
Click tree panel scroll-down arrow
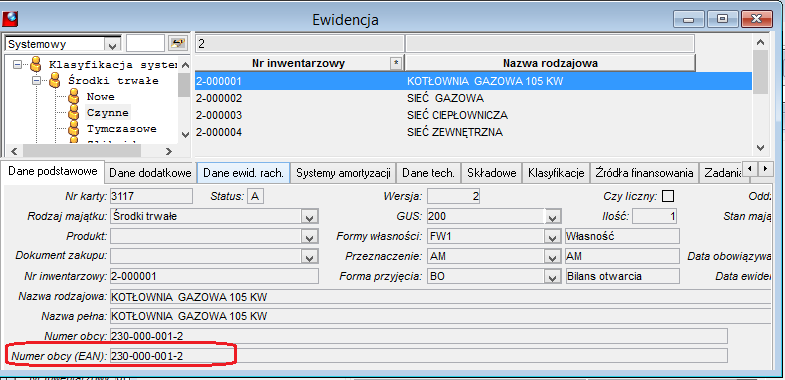[x=184, y=134]
